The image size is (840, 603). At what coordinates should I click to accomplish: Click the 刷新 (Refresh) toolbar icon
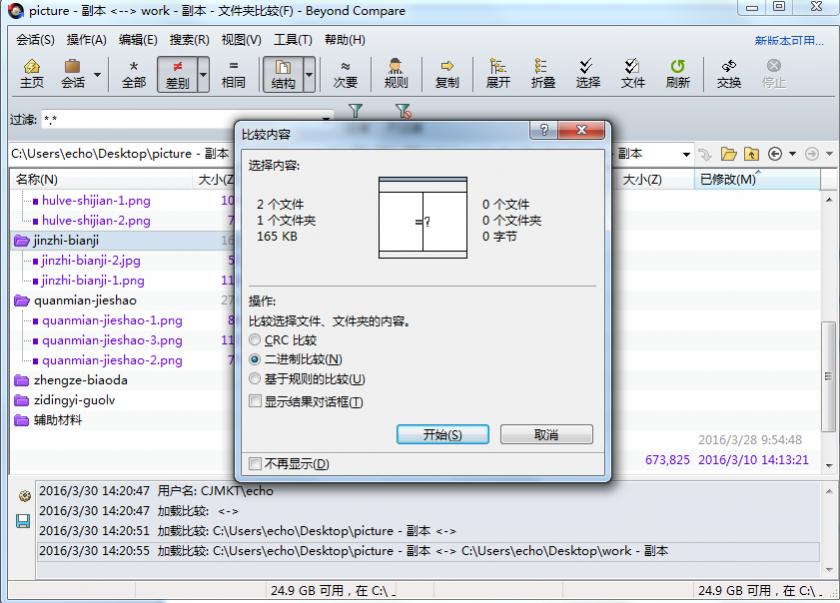point(677,75)
